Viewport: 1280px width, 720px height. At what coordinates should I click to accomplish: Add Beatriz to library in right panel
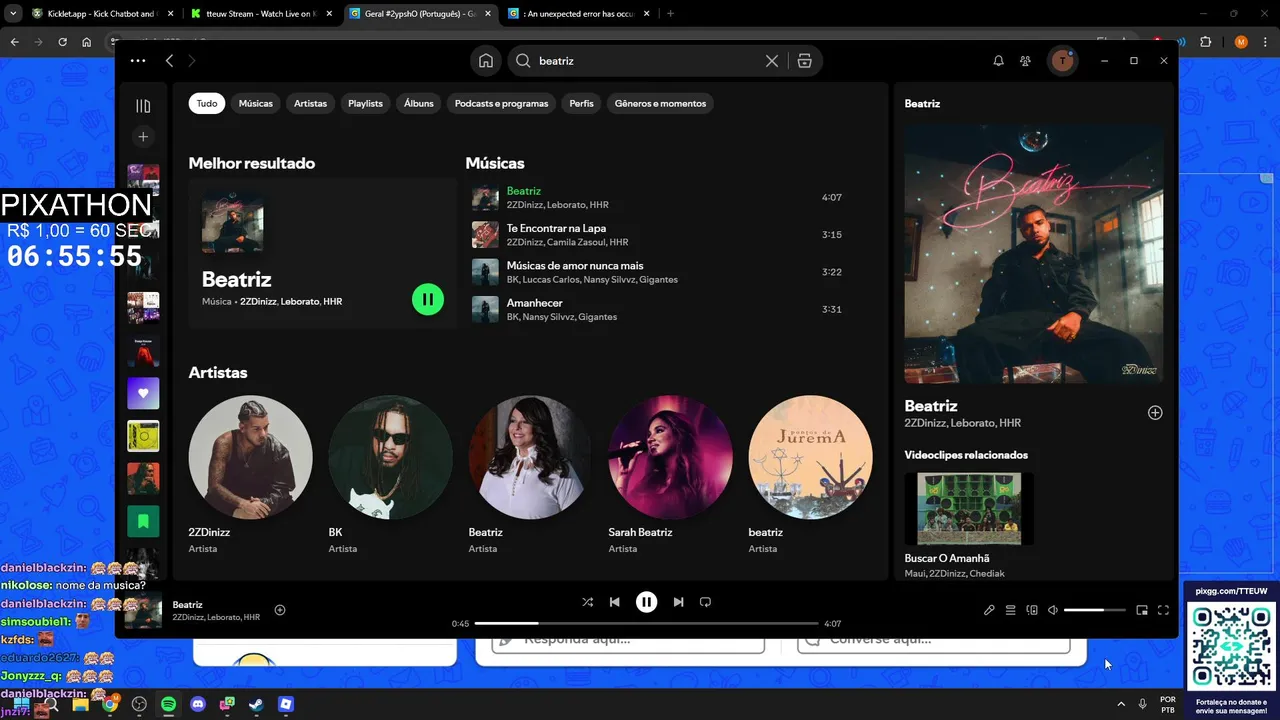(1155, 412)
